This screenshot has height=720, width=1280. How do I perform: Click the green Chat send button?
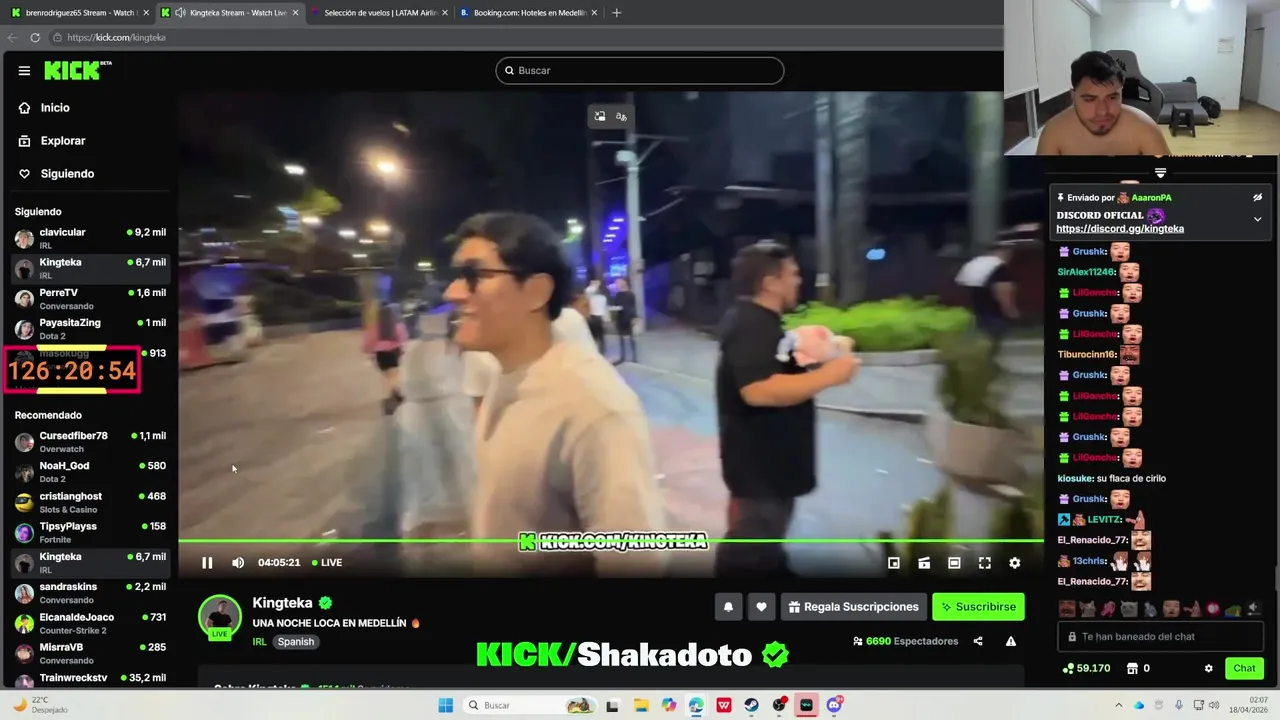(1244, 668)
